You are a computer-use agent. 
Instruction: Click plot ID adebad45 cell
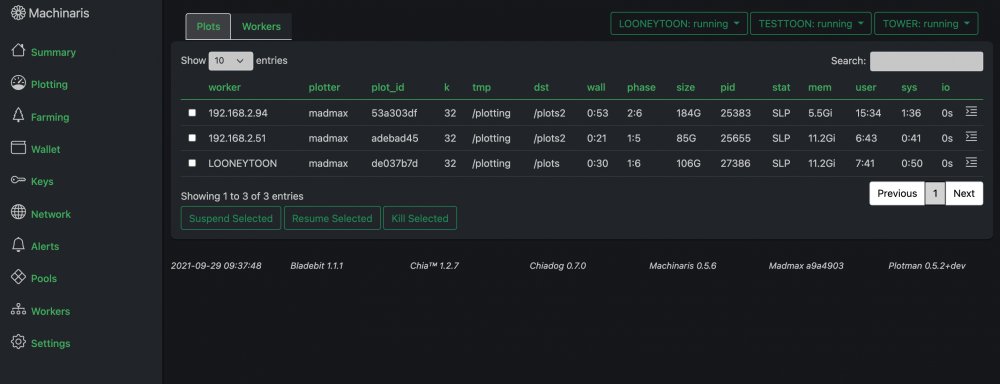[395, 138]
